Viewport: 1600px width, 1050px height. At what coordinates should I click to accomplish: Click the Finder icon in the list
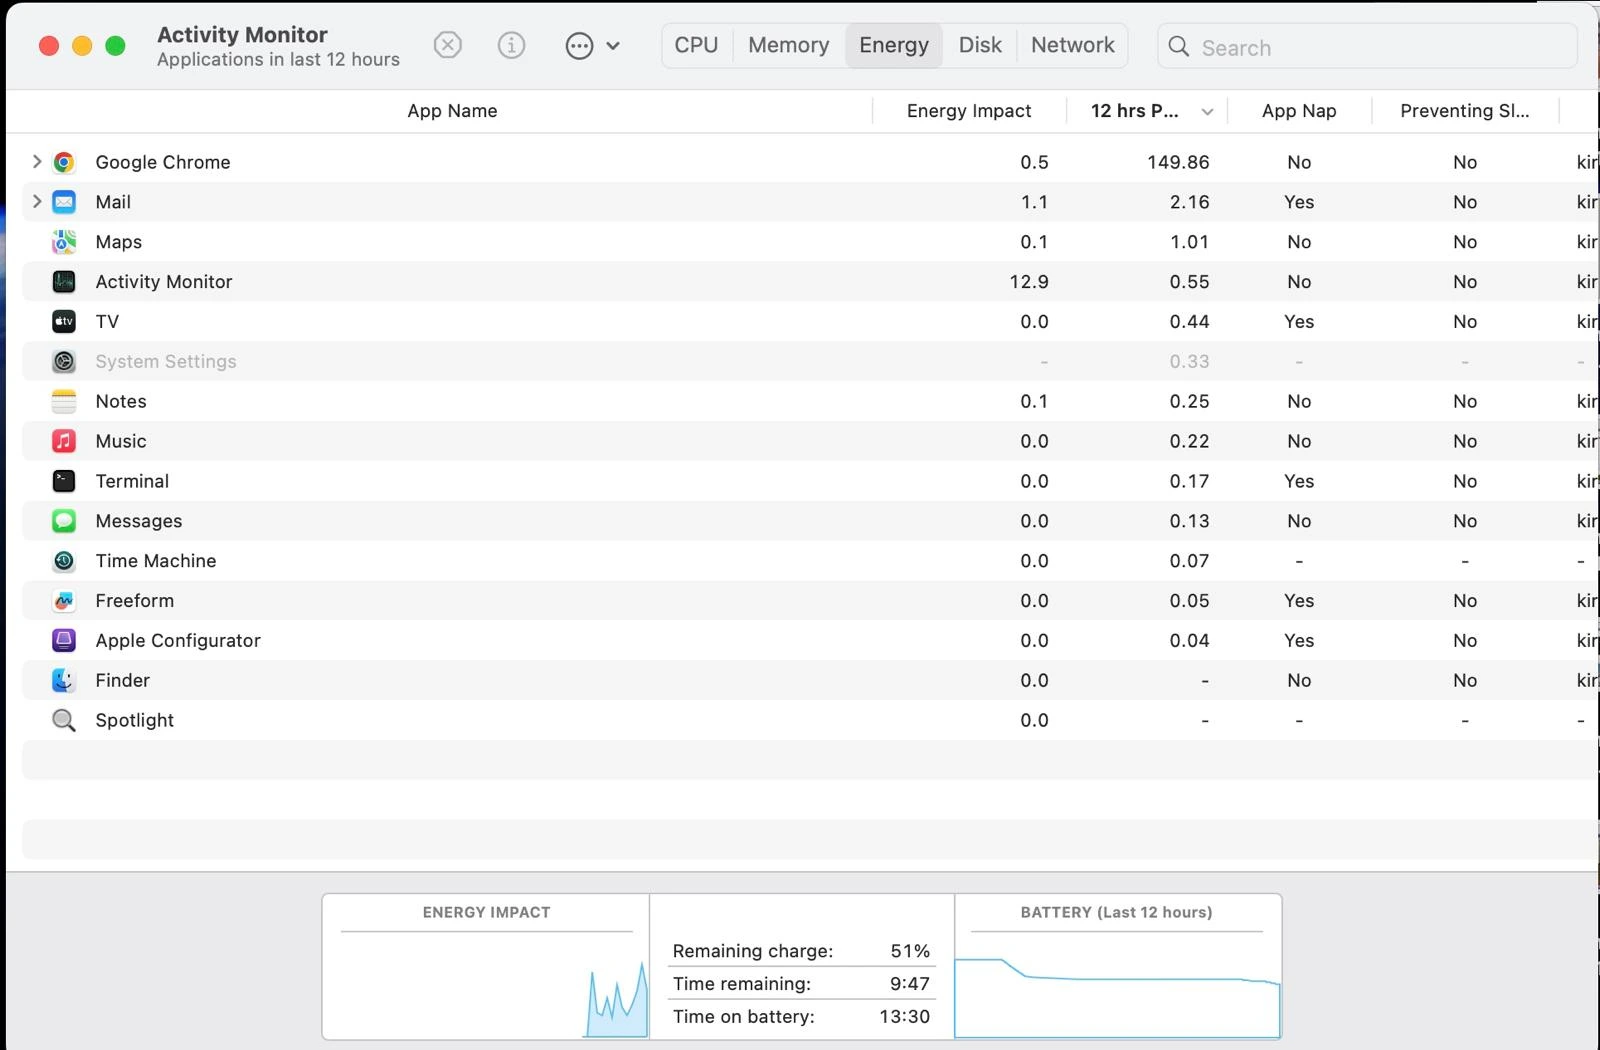pos(64,681)
